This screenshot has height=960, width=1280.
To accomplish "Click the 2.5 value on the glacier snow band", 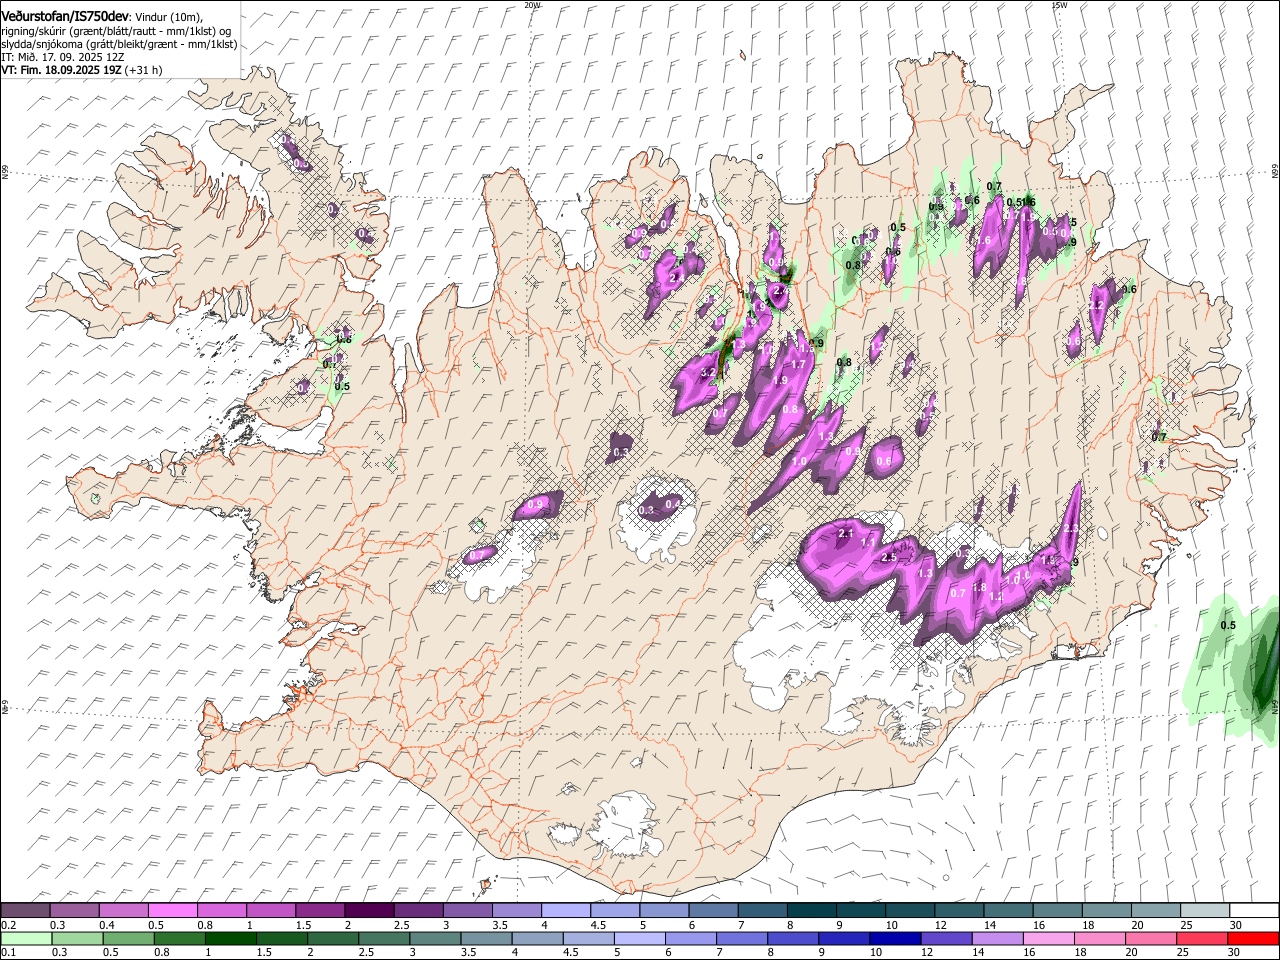I will click(x=888, y=557).
